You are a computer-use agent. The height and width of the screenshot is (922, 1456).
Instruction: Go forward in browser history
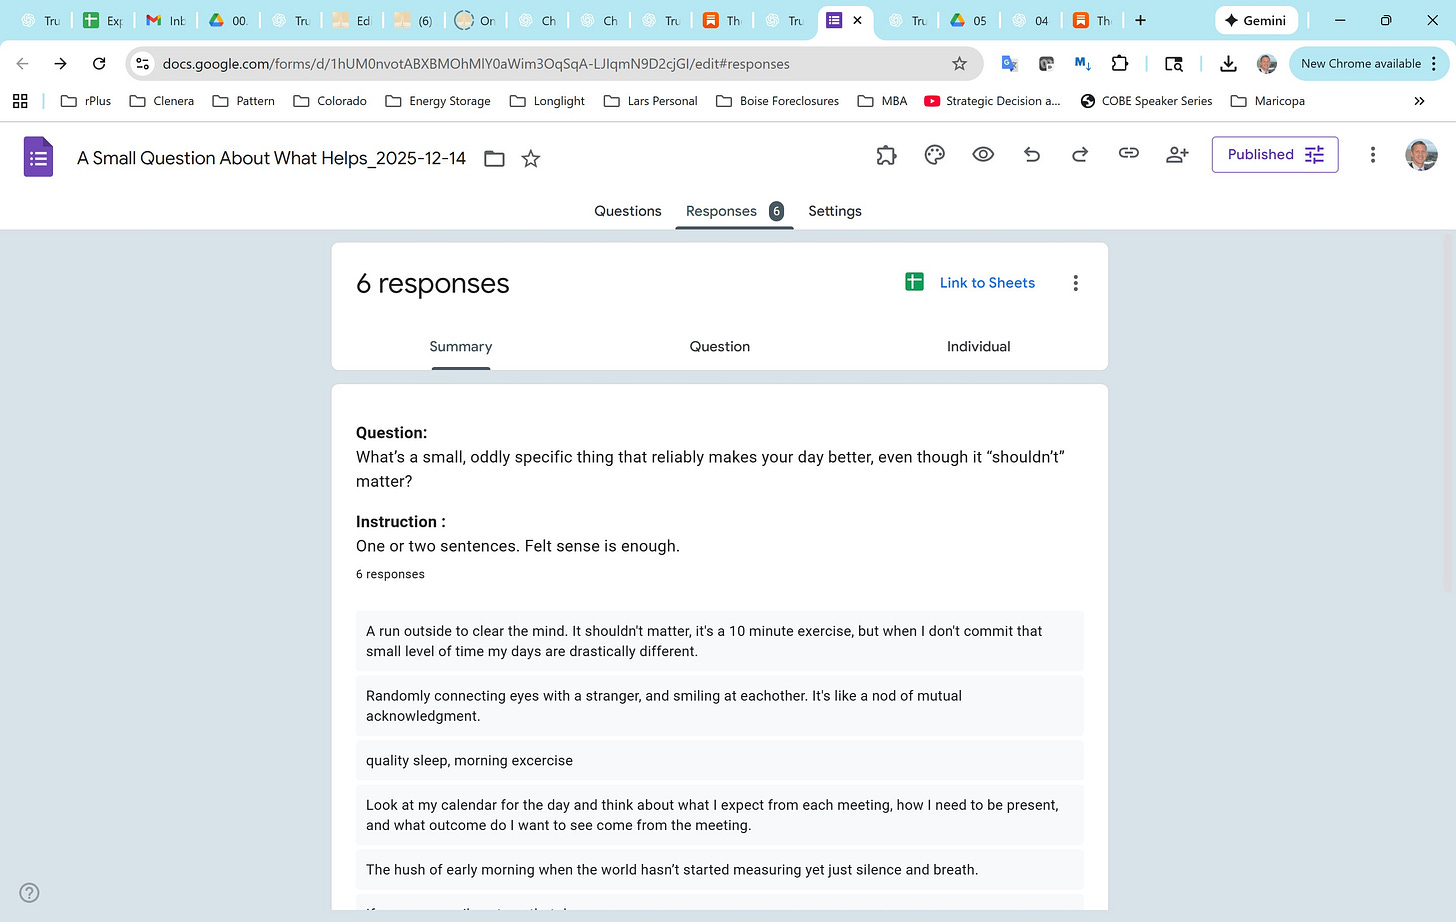click(x=61, y=63)
